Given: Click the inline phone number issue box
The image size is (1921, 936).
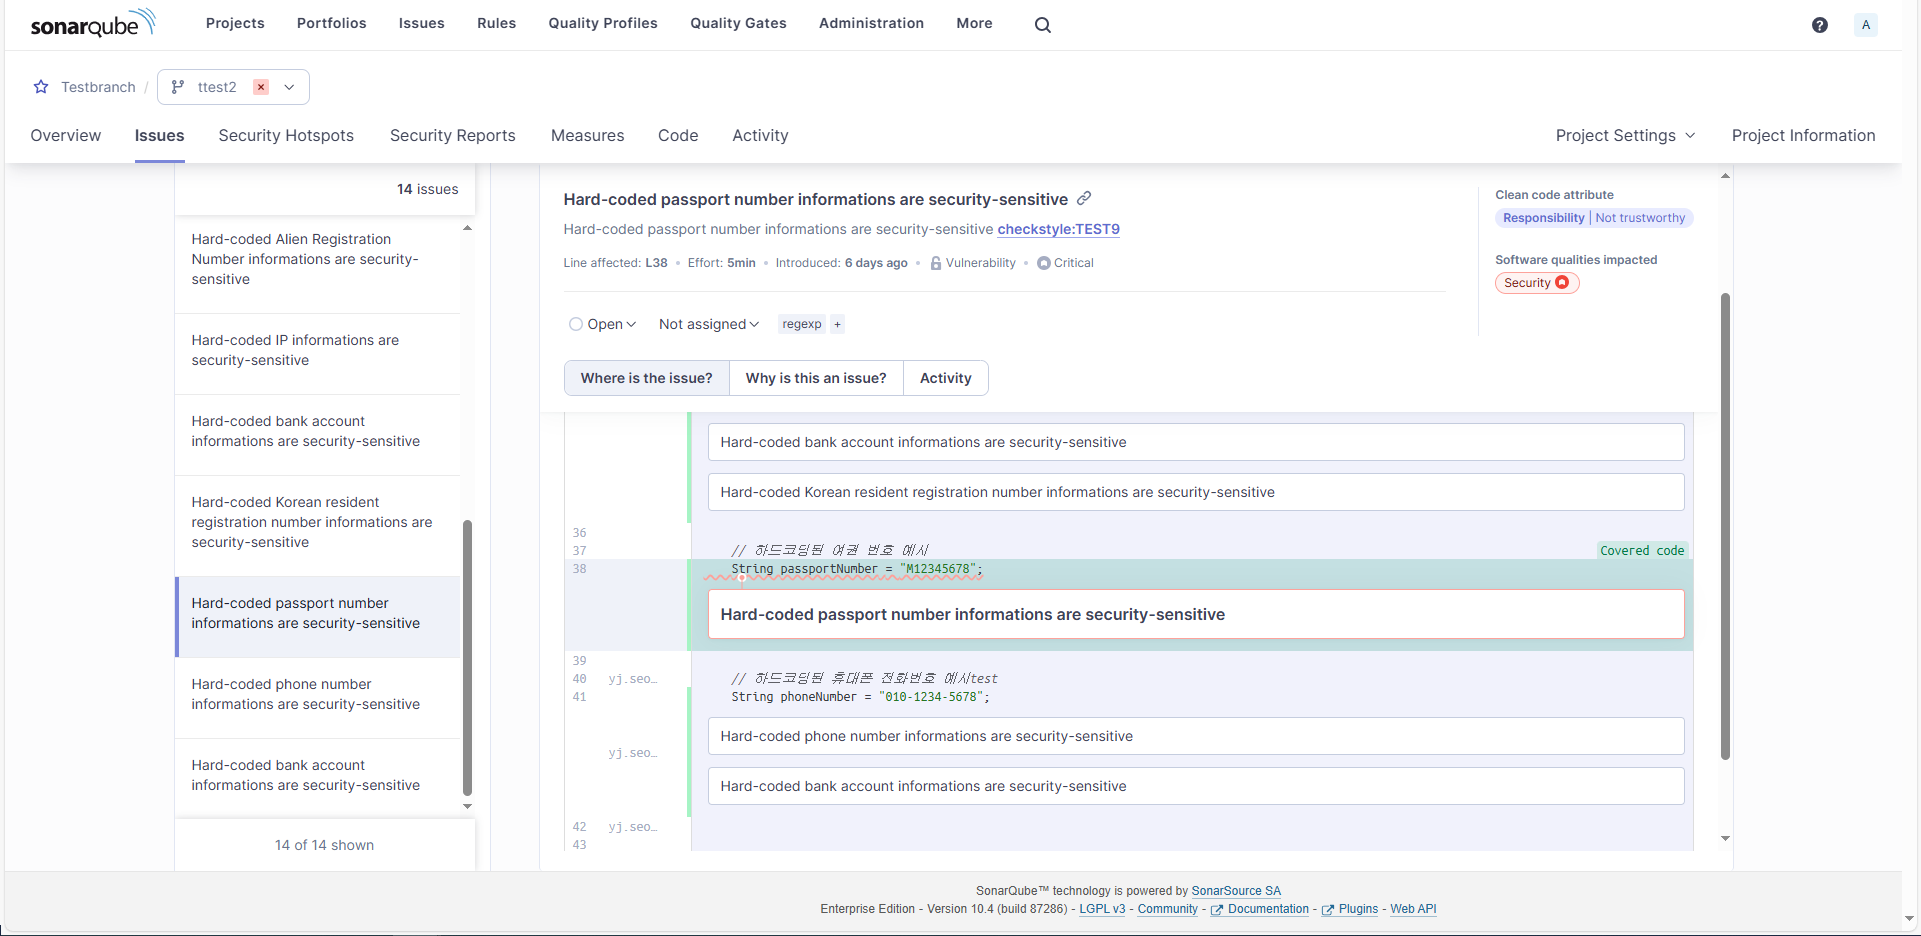Looking at the screenshot, I should [x=1196, y=736].
